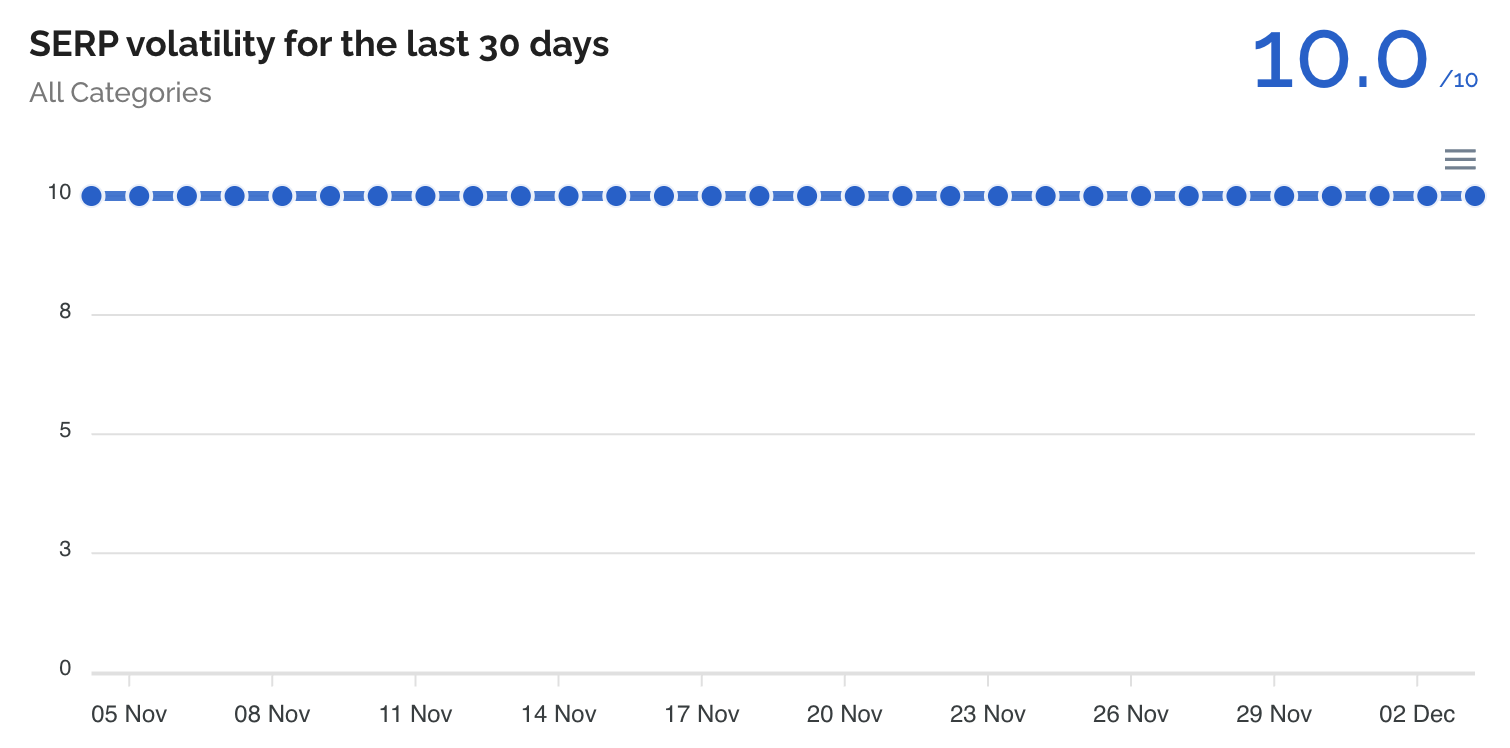Click the first data point on the line
The height and width of the screenshot is (748, 1510).
[91, 196]
